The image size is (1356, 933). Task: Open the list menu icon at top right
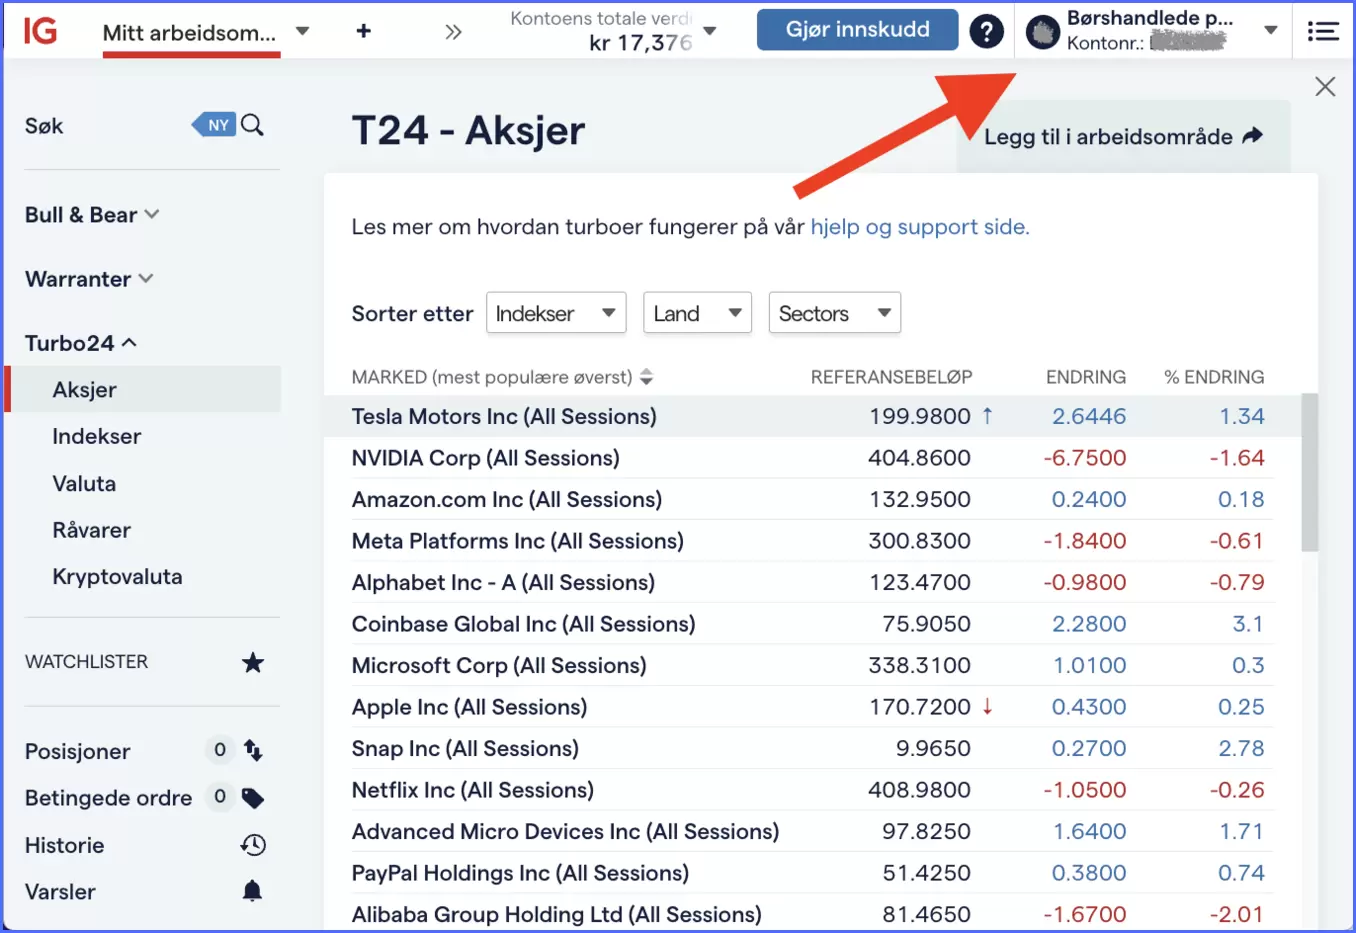tap(1323, 32)
